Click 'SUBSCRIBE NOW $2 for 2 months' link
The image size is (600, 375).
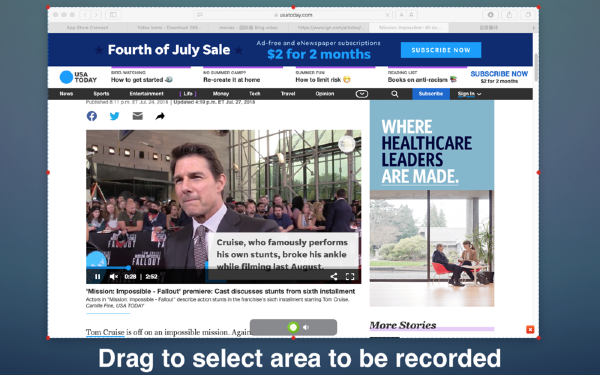pyautogui.click(x=499, y=77)
